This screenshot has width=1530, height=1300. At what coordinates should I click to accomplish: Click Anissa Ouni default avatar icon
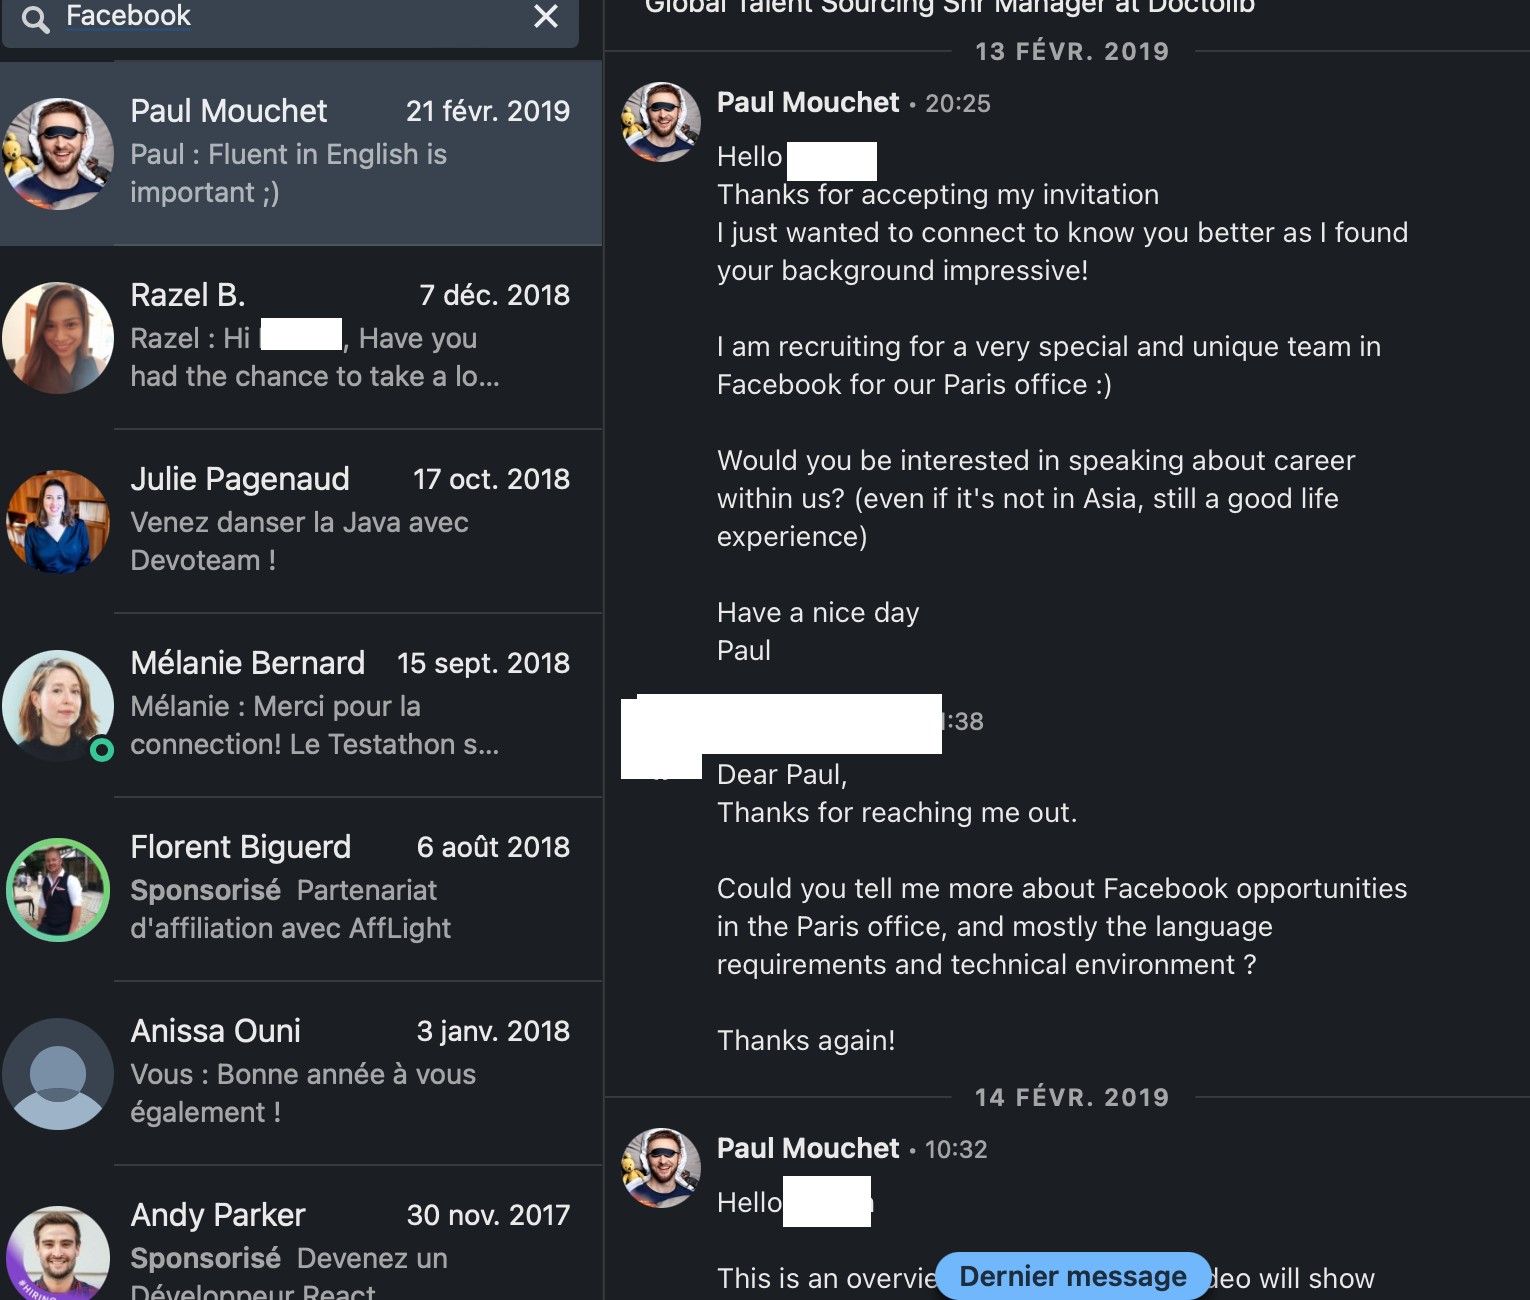tap(58, 1074)
